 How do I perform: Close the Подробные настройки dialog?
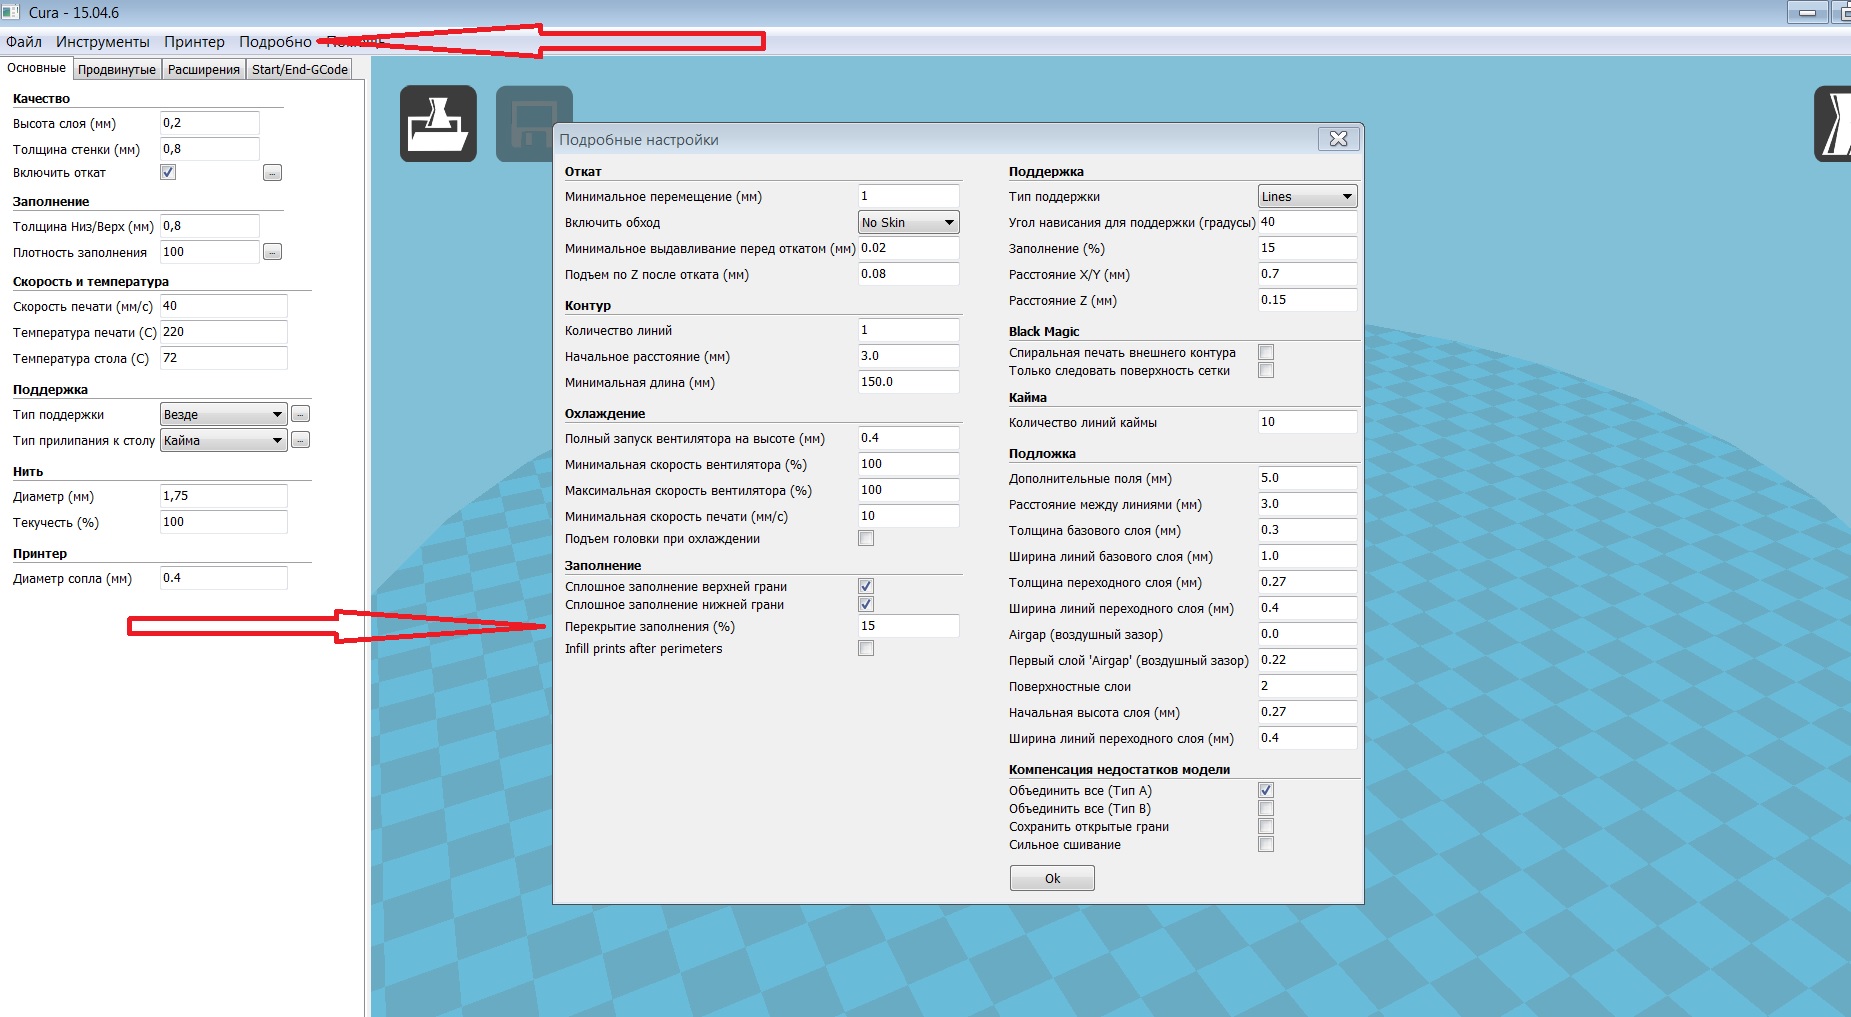click(1339, 139)
